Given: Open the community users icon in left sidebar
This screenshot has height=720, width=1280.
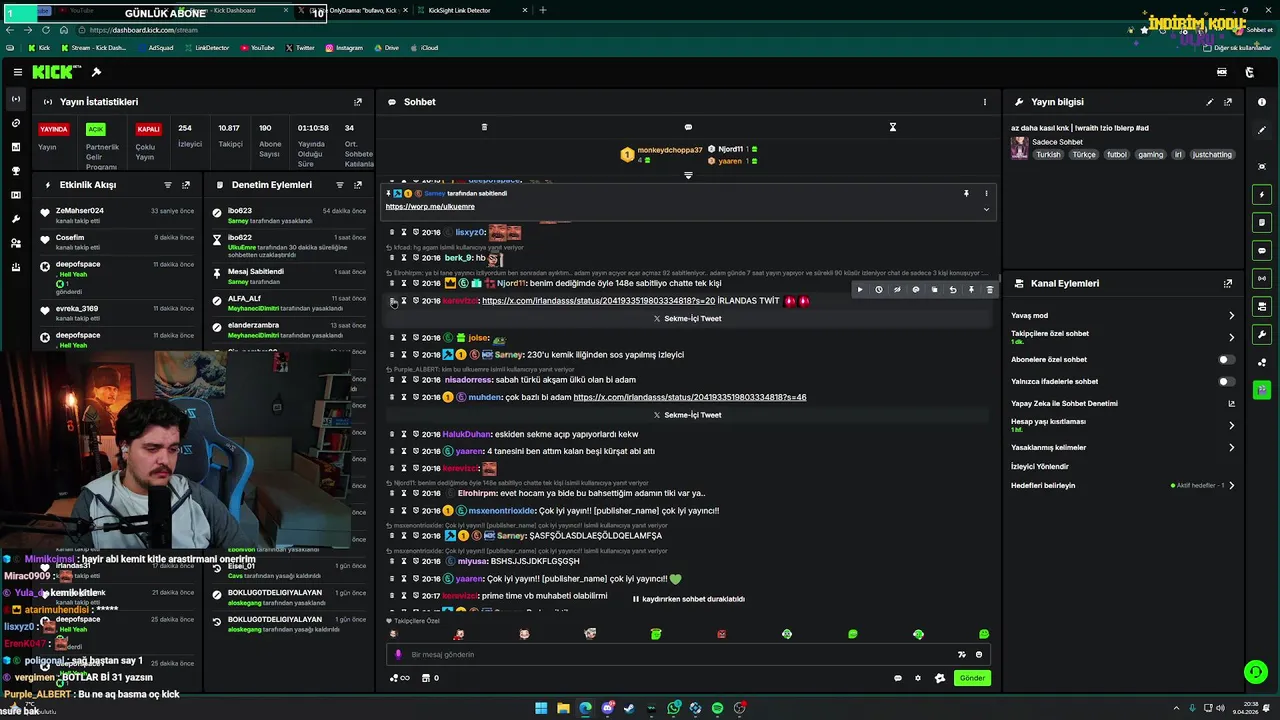Looking at the screenshot, I should [15, 243].
